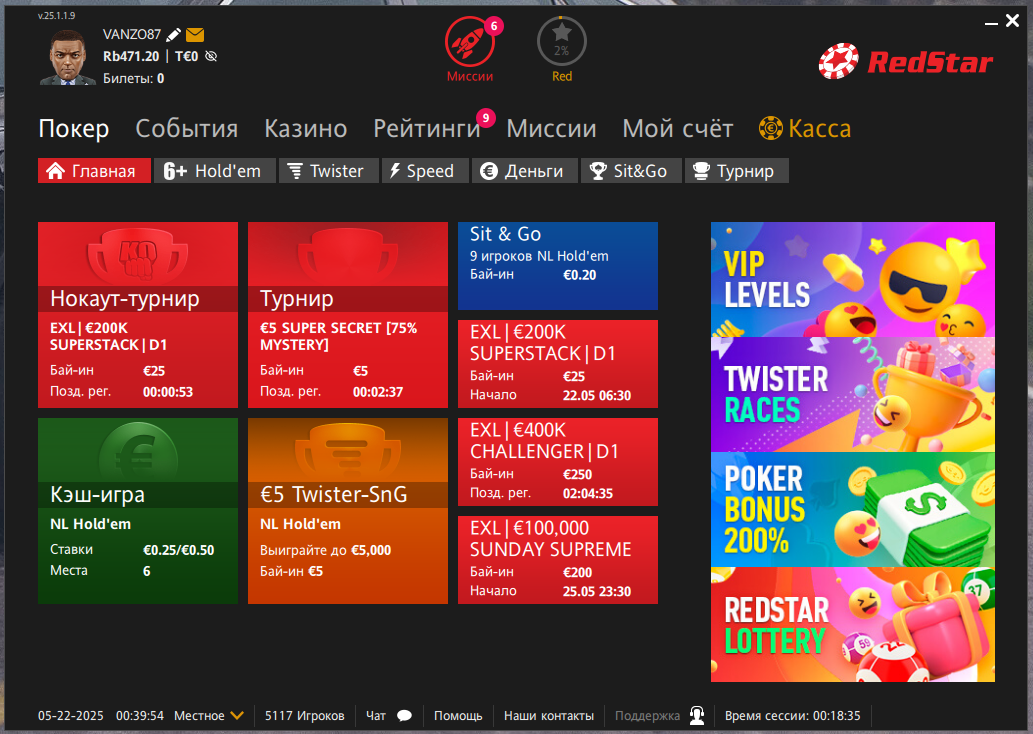Screen dimensions: 1033x734
Task: Edit the username with the pencil icon
Action: point(173,35)
